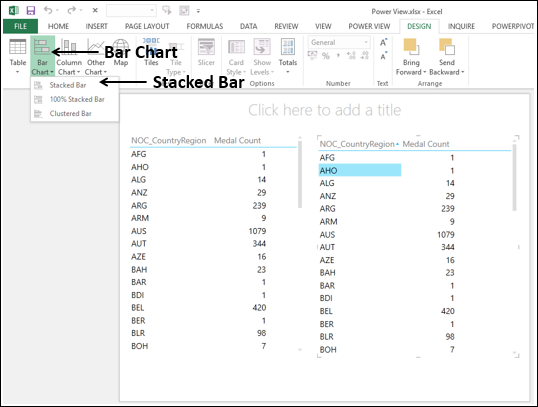Click the left table's Medal Count header
Screen dimensions: 538x407
237,141
